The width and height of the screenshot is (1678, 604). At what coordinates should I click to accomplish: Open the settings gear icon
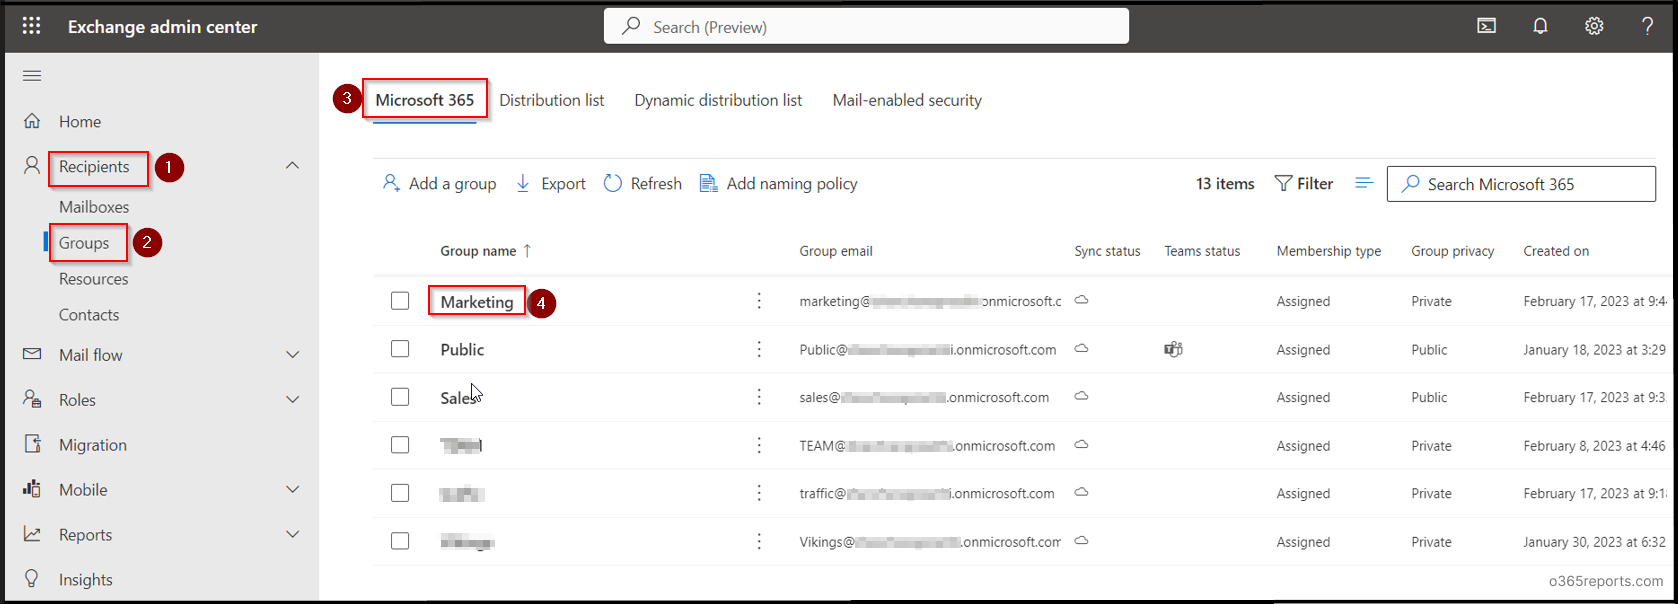1594,26
